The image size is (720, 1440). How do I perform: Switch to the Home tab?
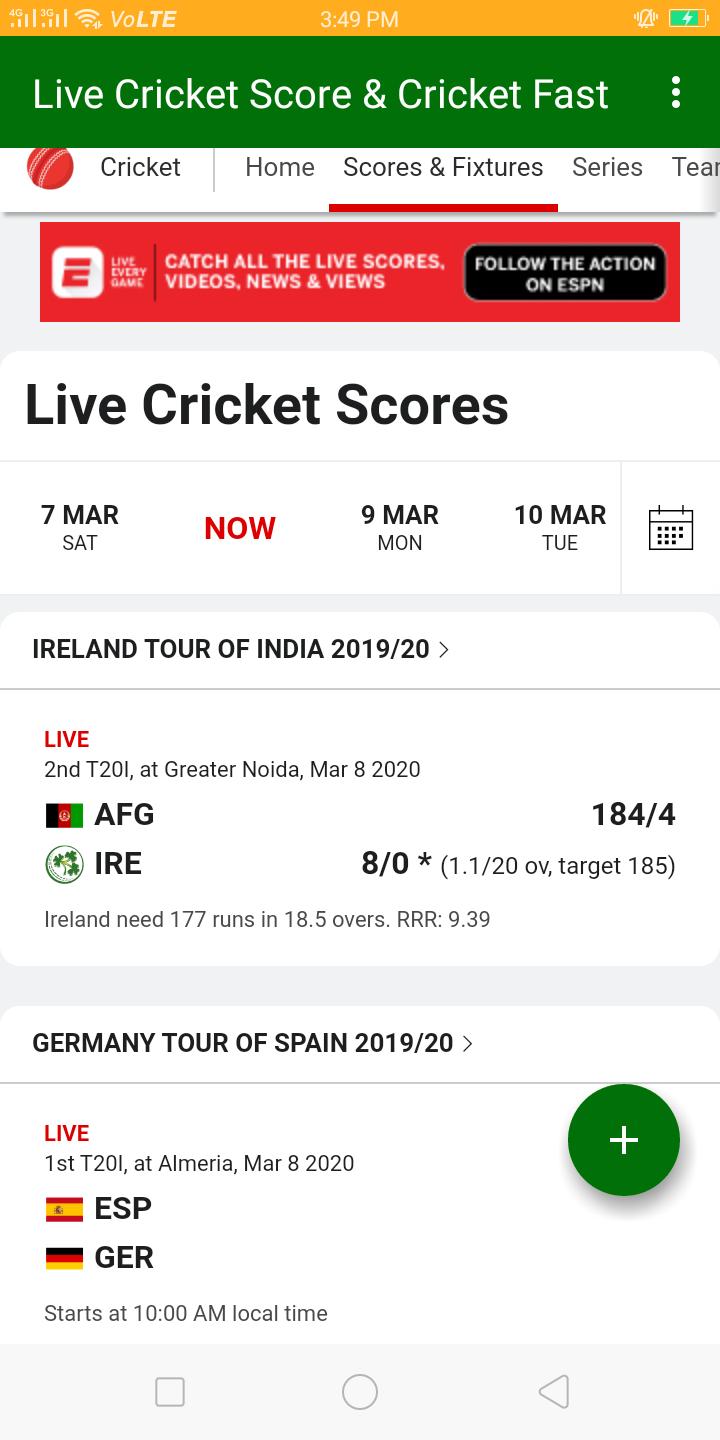point(280,167)
